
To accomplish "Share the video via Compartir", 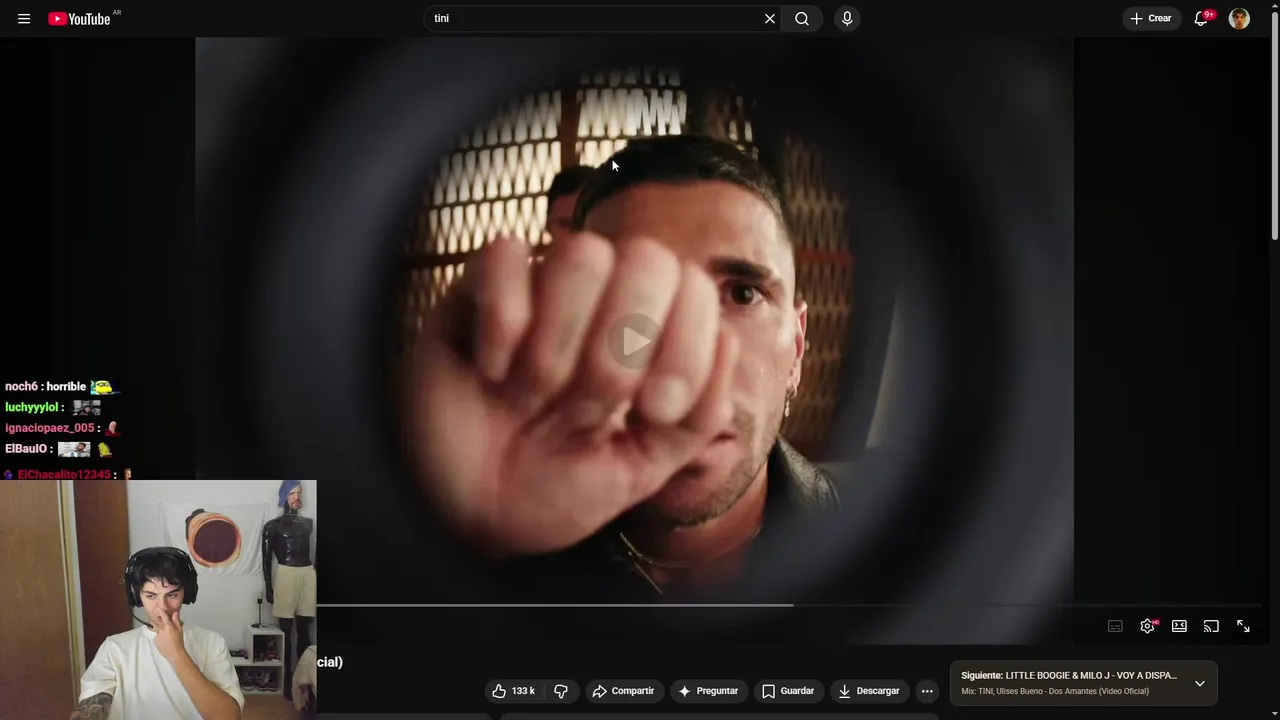I will tap(623, 691).
